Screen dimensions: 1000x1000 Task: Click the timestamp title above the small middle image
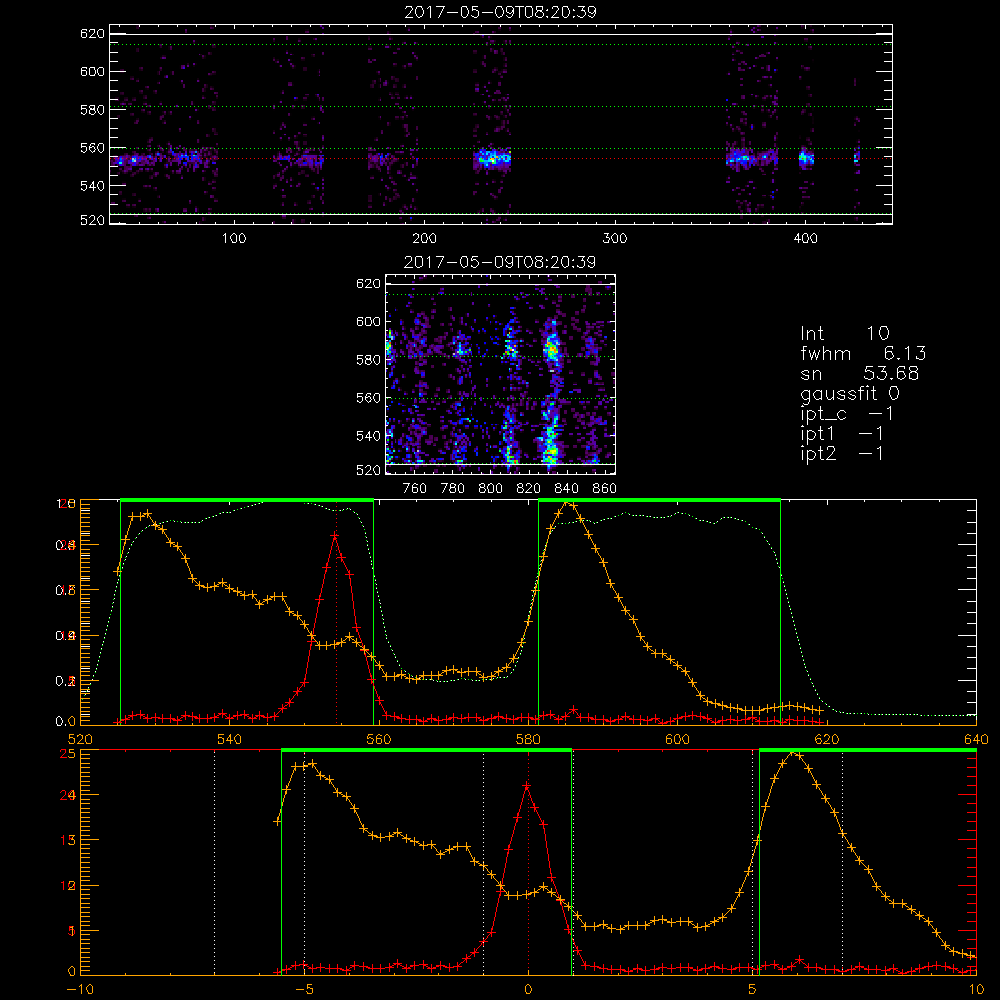click(500, 262)
